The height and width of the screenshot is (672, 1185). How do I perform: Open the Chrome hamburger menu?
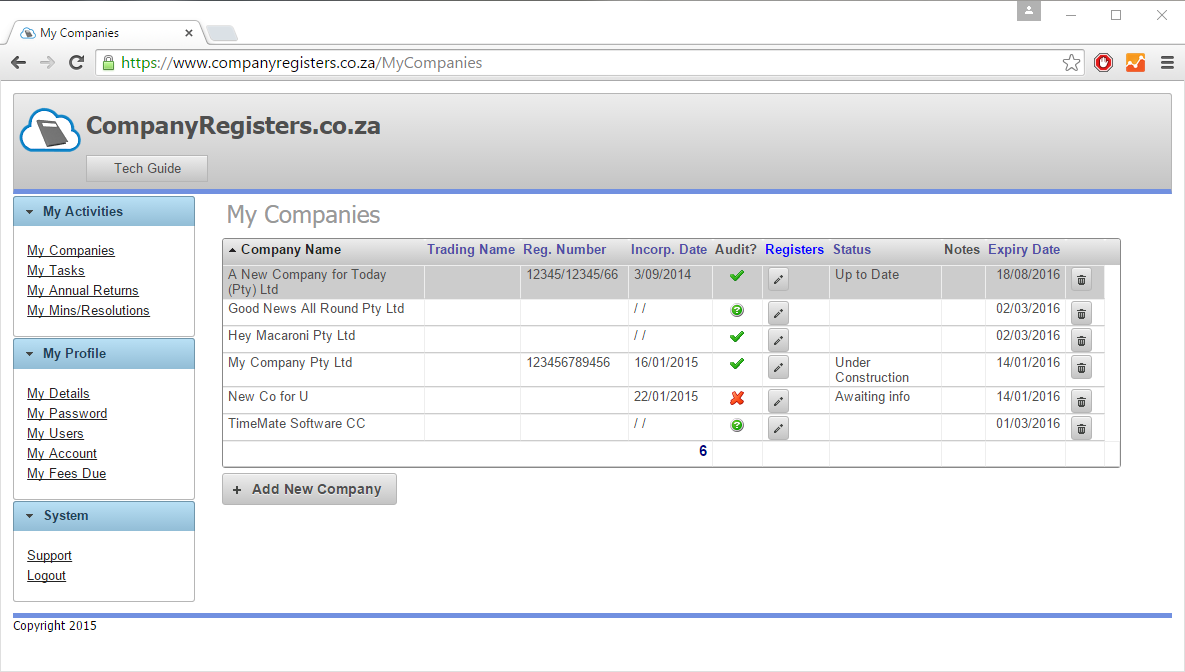1167,63
